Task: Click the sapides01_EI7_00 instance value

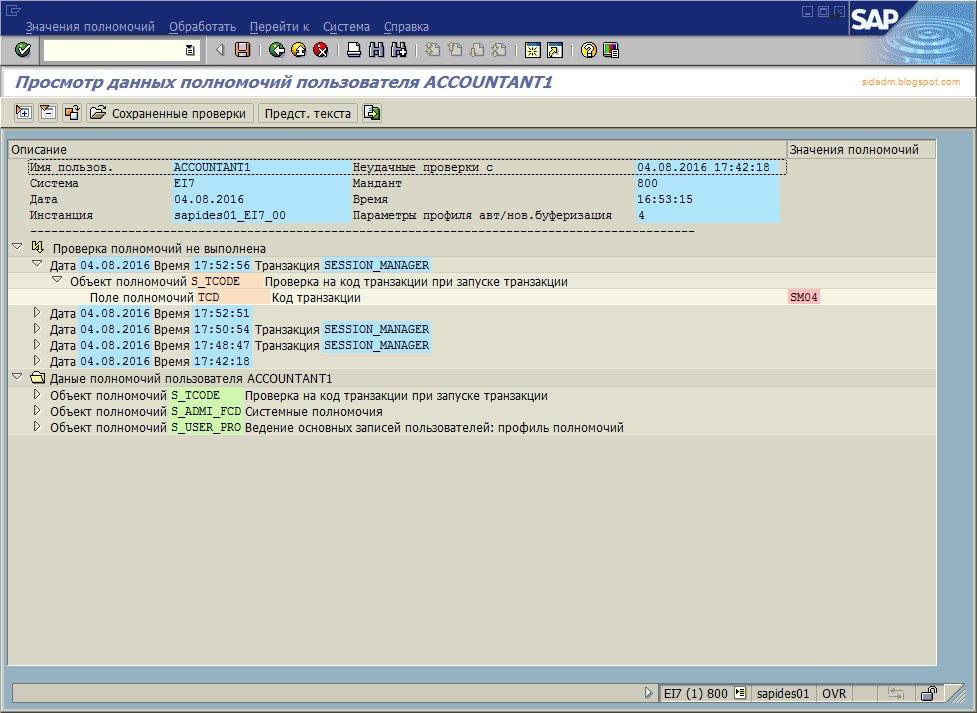Action: point(230,215)
